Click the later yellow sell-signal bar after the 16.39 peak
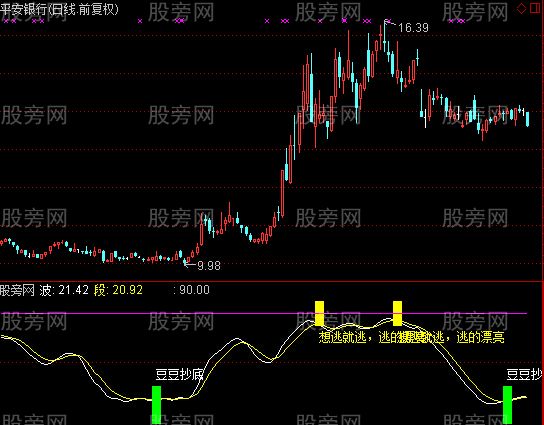The image size is (544, 425). click(x=397, y=313)
